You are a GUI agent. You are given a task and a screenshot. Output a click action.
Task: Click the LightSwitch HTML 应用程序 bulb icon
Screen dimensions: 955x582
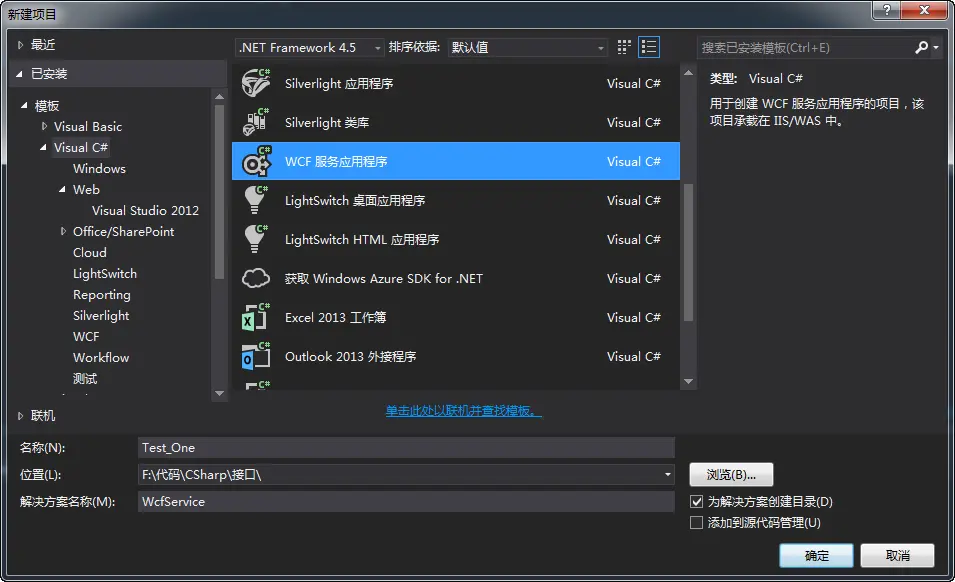click(256, 239)
